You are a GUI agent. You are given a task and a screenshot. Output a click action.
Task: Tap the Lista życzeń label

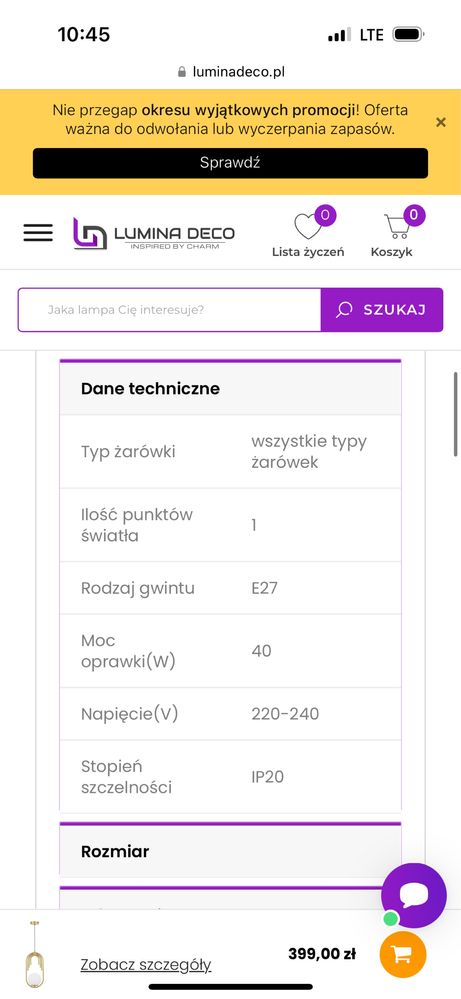[x=308, y=252]
